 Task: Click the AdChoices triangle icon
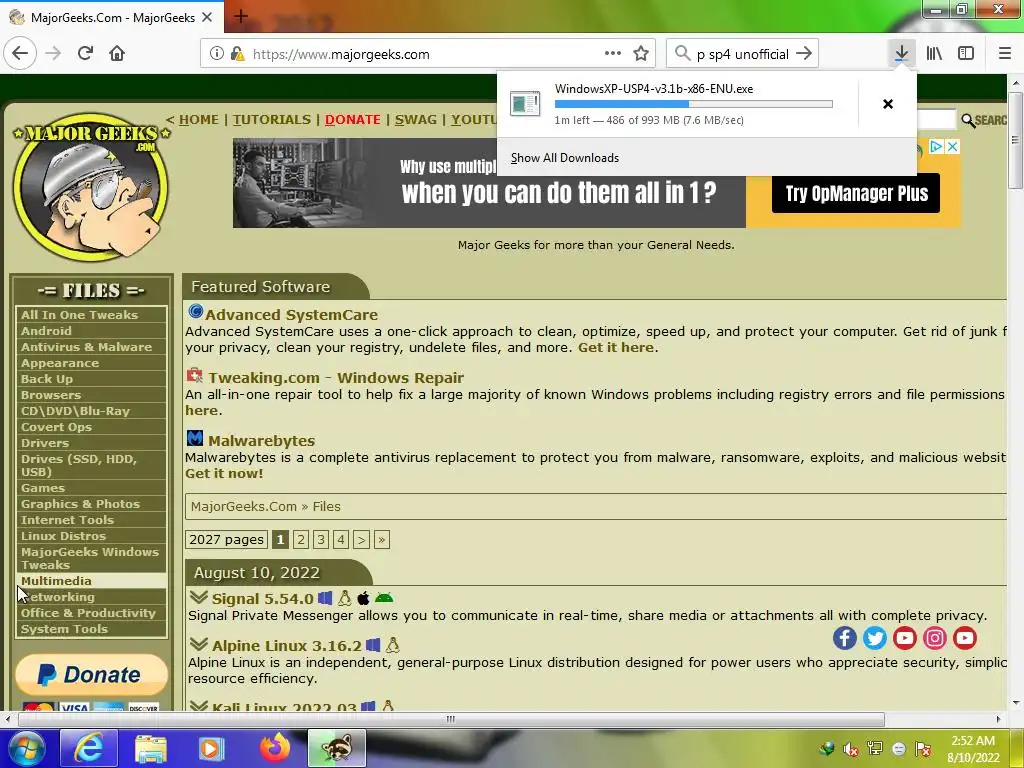936,147
